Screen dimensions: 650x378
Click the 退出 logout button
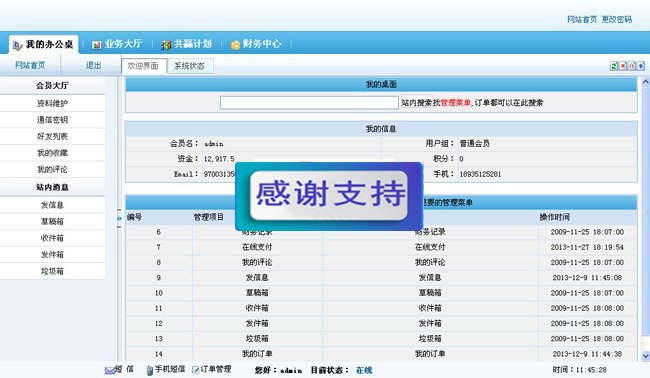click(94, 65)
